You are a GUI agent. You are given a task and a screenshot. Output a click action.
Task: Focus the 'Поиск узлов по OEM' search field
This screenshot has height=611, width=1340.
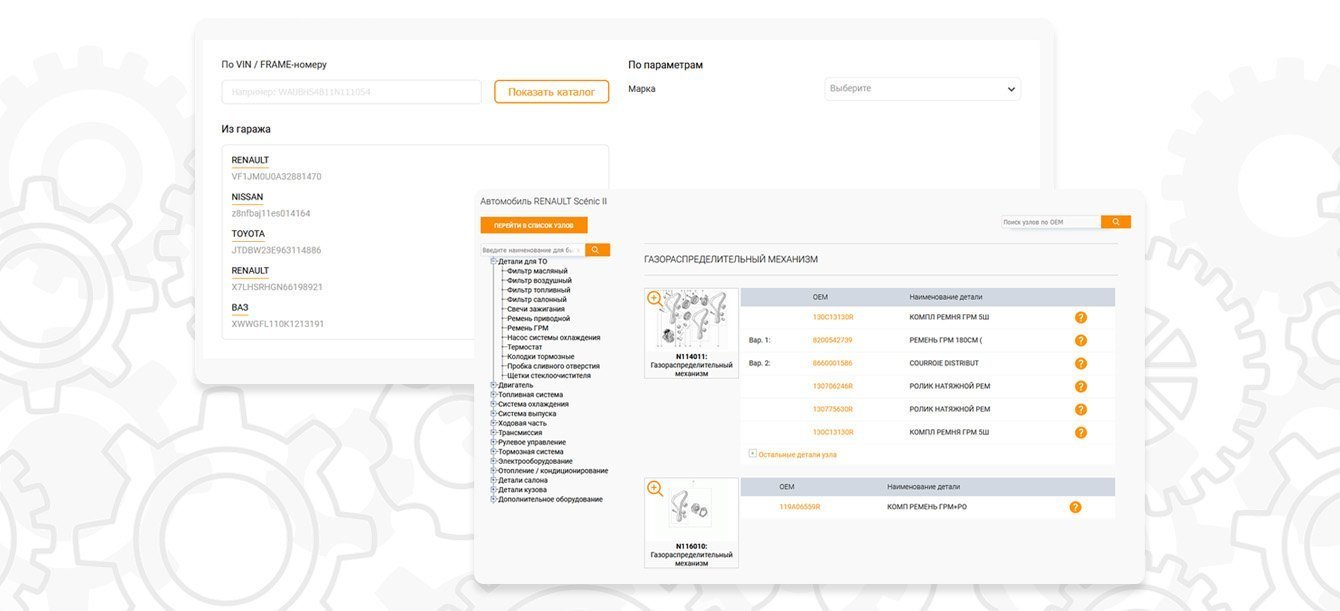[1051, 222]
